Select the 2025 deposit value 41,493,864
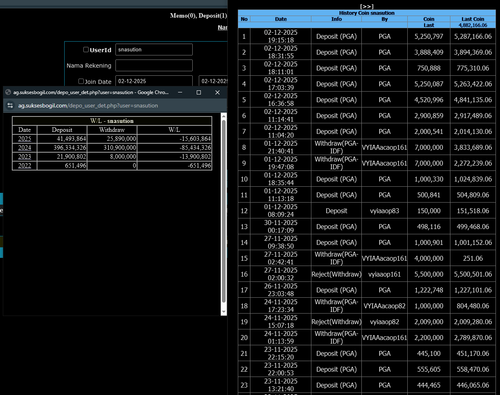 (71, 139)
